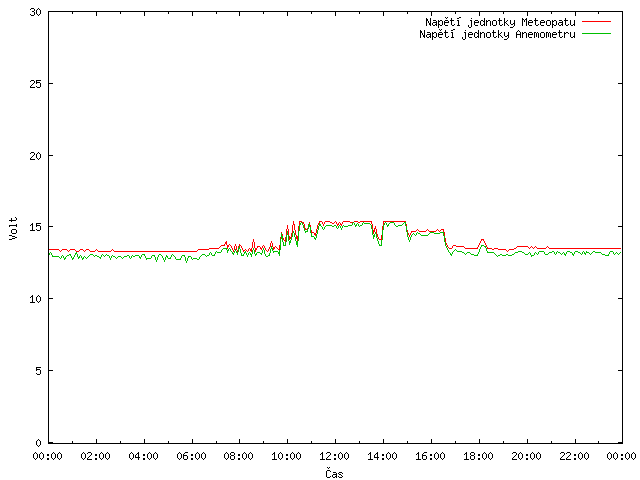Click x-axis time label 20:00

(x=527, y=456)
